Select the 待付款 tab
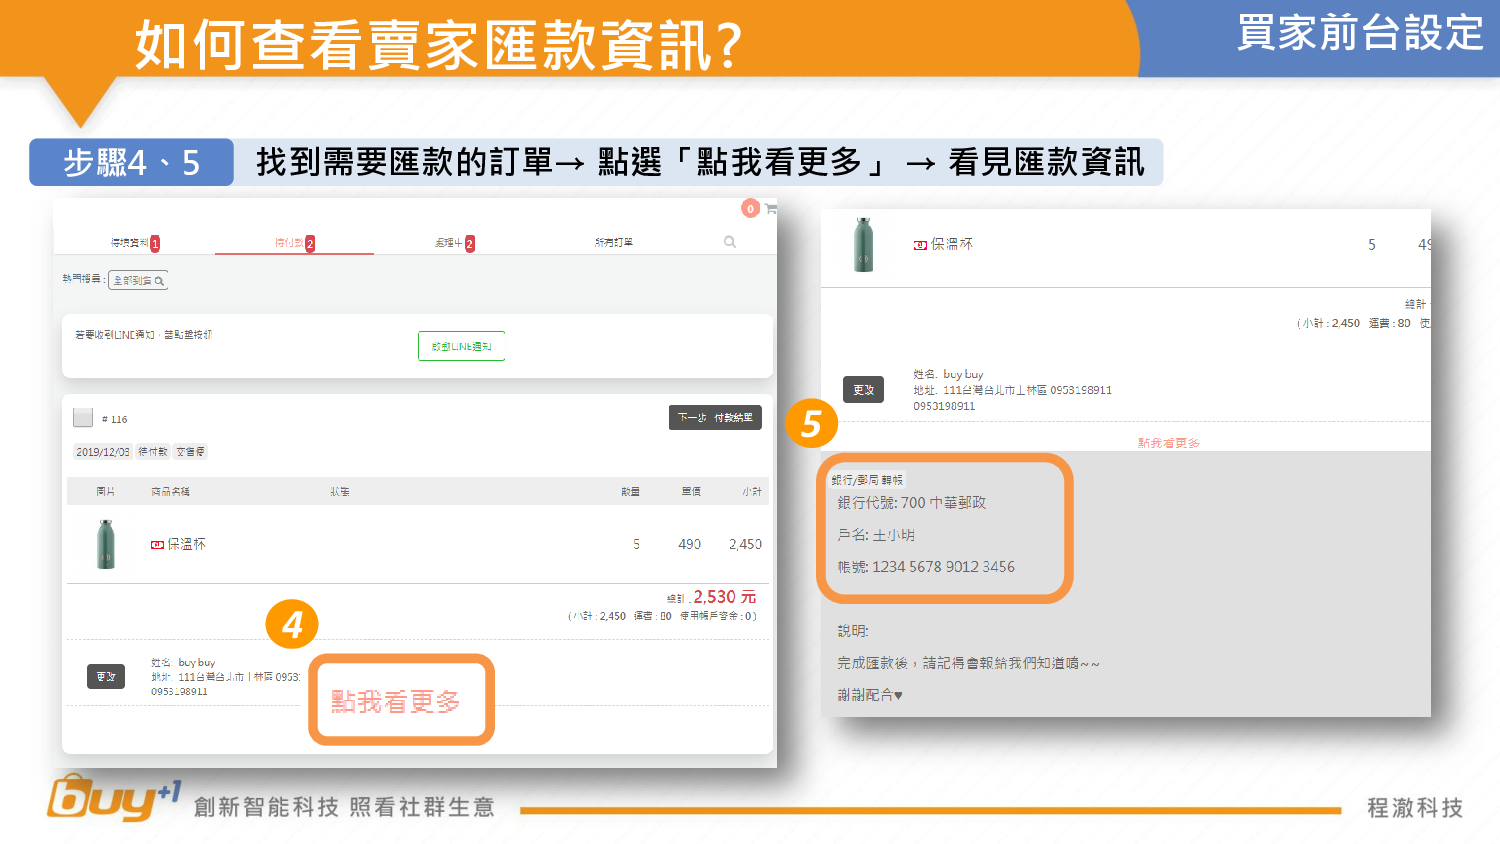The height and width of the screenshot is (844, 1500). [x=290, y=243]
